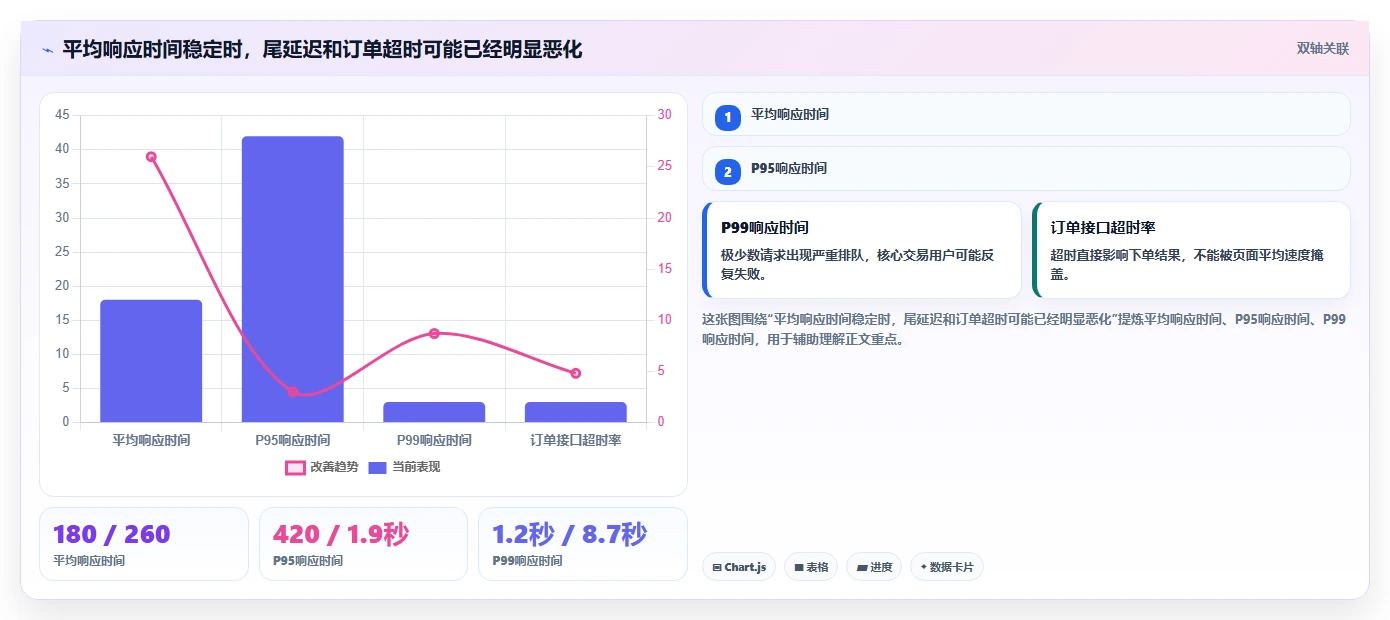
Task: Click the line point above P99响应时间
Action: click(434, 333)
